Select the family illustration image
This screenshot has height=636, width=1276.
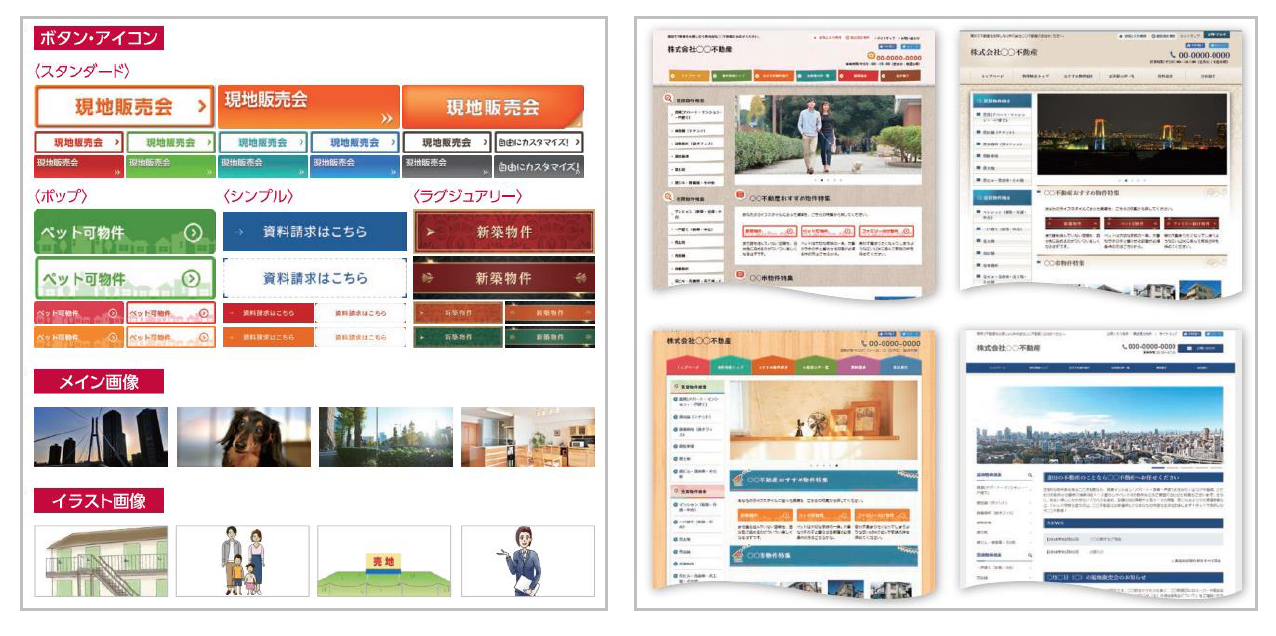point(243,561)
